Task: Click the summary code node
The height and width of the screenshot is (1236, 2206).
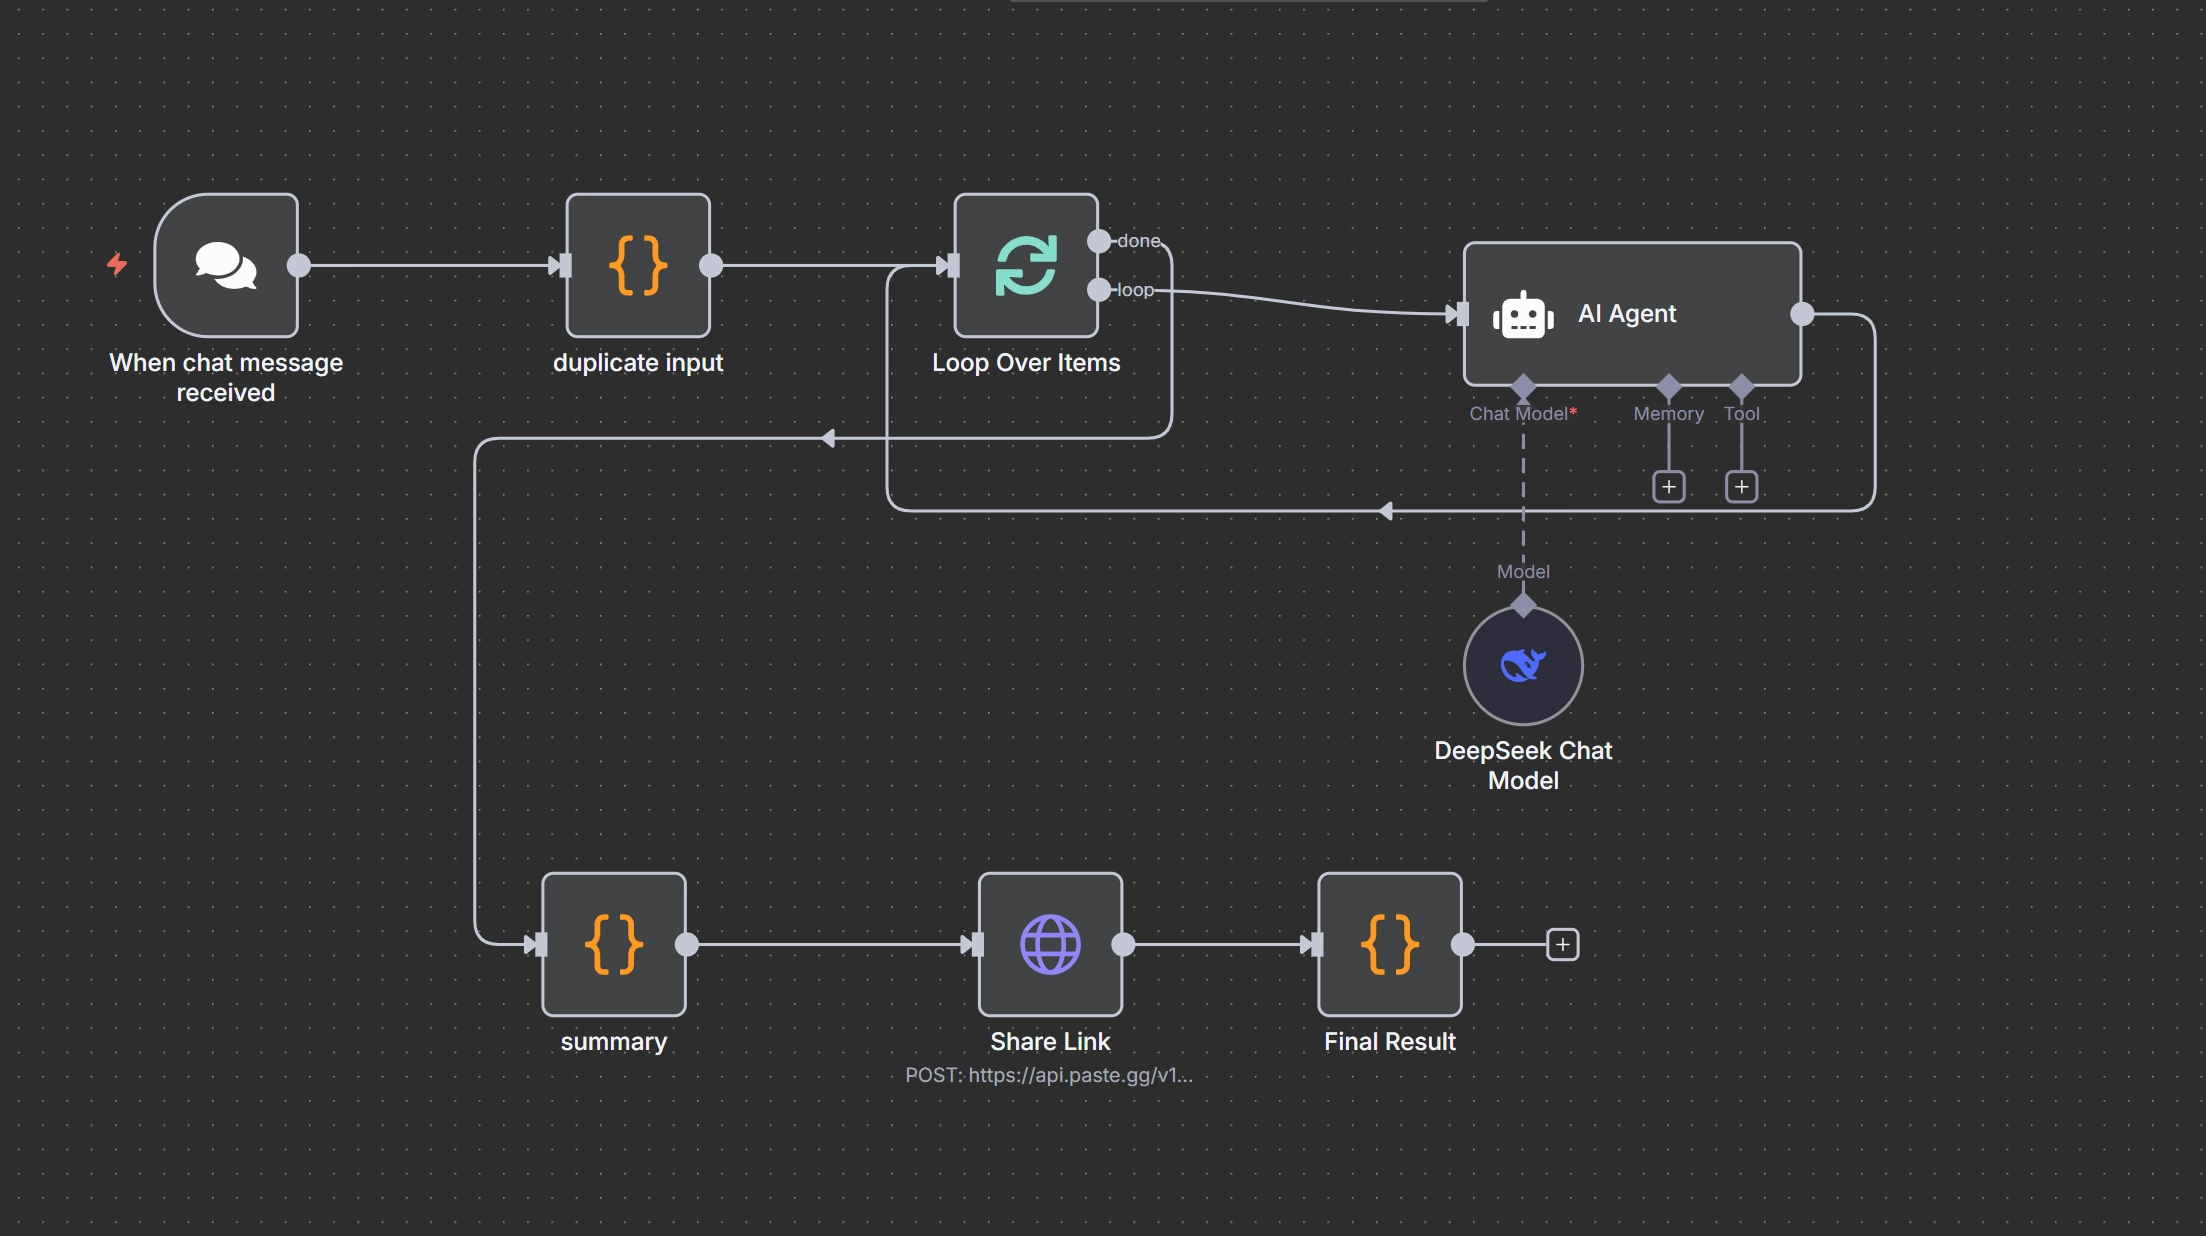Action: click(x=613, y=944)
